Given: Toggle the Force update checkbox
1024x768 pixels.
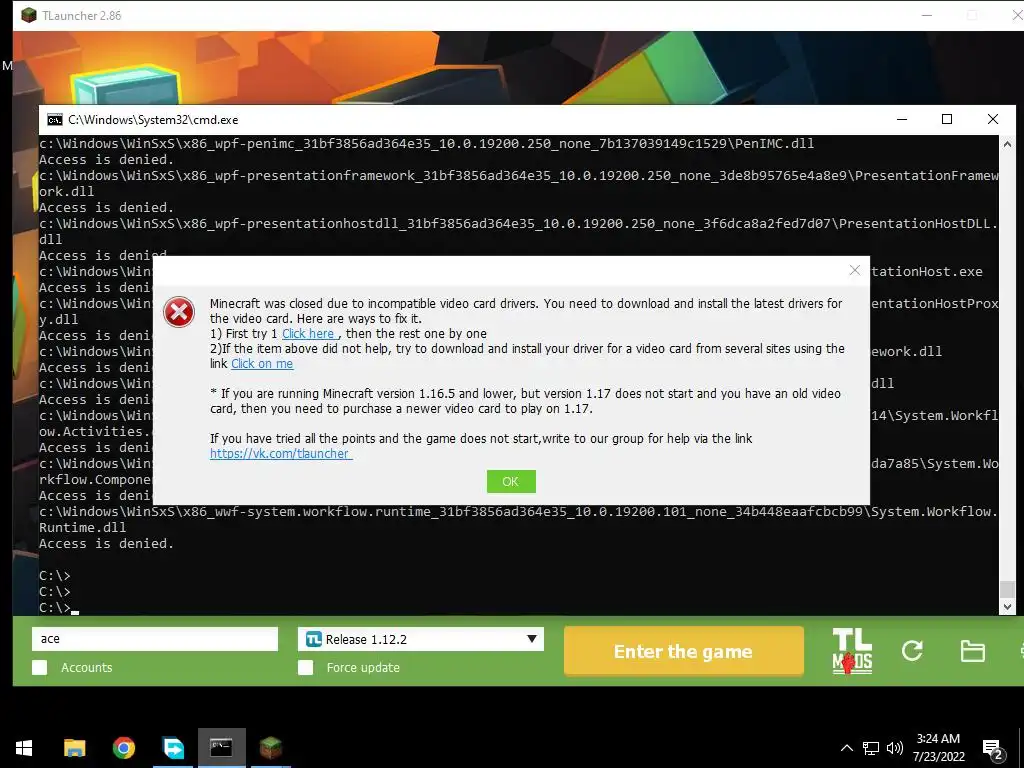Looking at the screenshot, I should (305, 667).
